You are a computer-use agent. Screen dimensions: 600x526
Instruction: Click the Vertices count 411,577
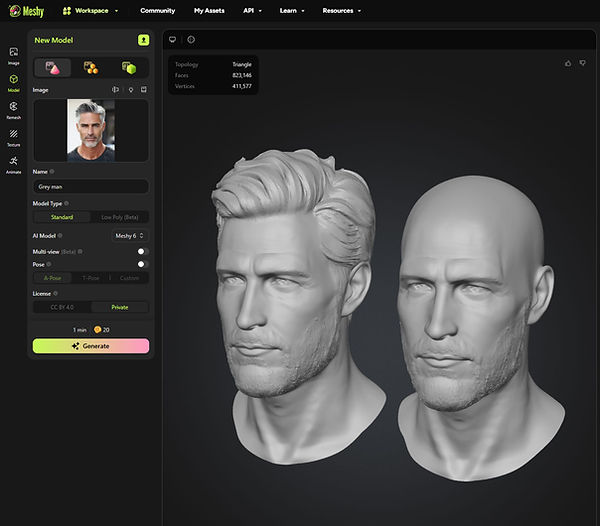pyautogui.click(x=242, y=86)
